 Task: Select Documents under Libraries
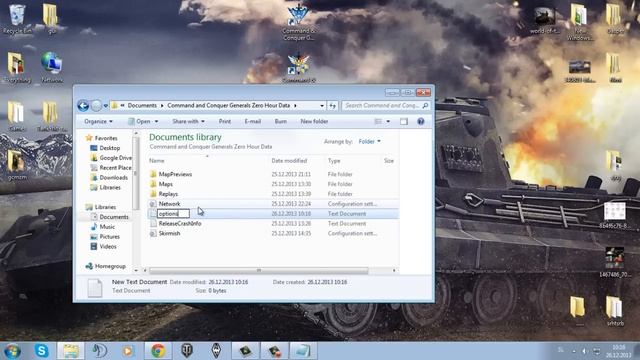click(114, 217)
